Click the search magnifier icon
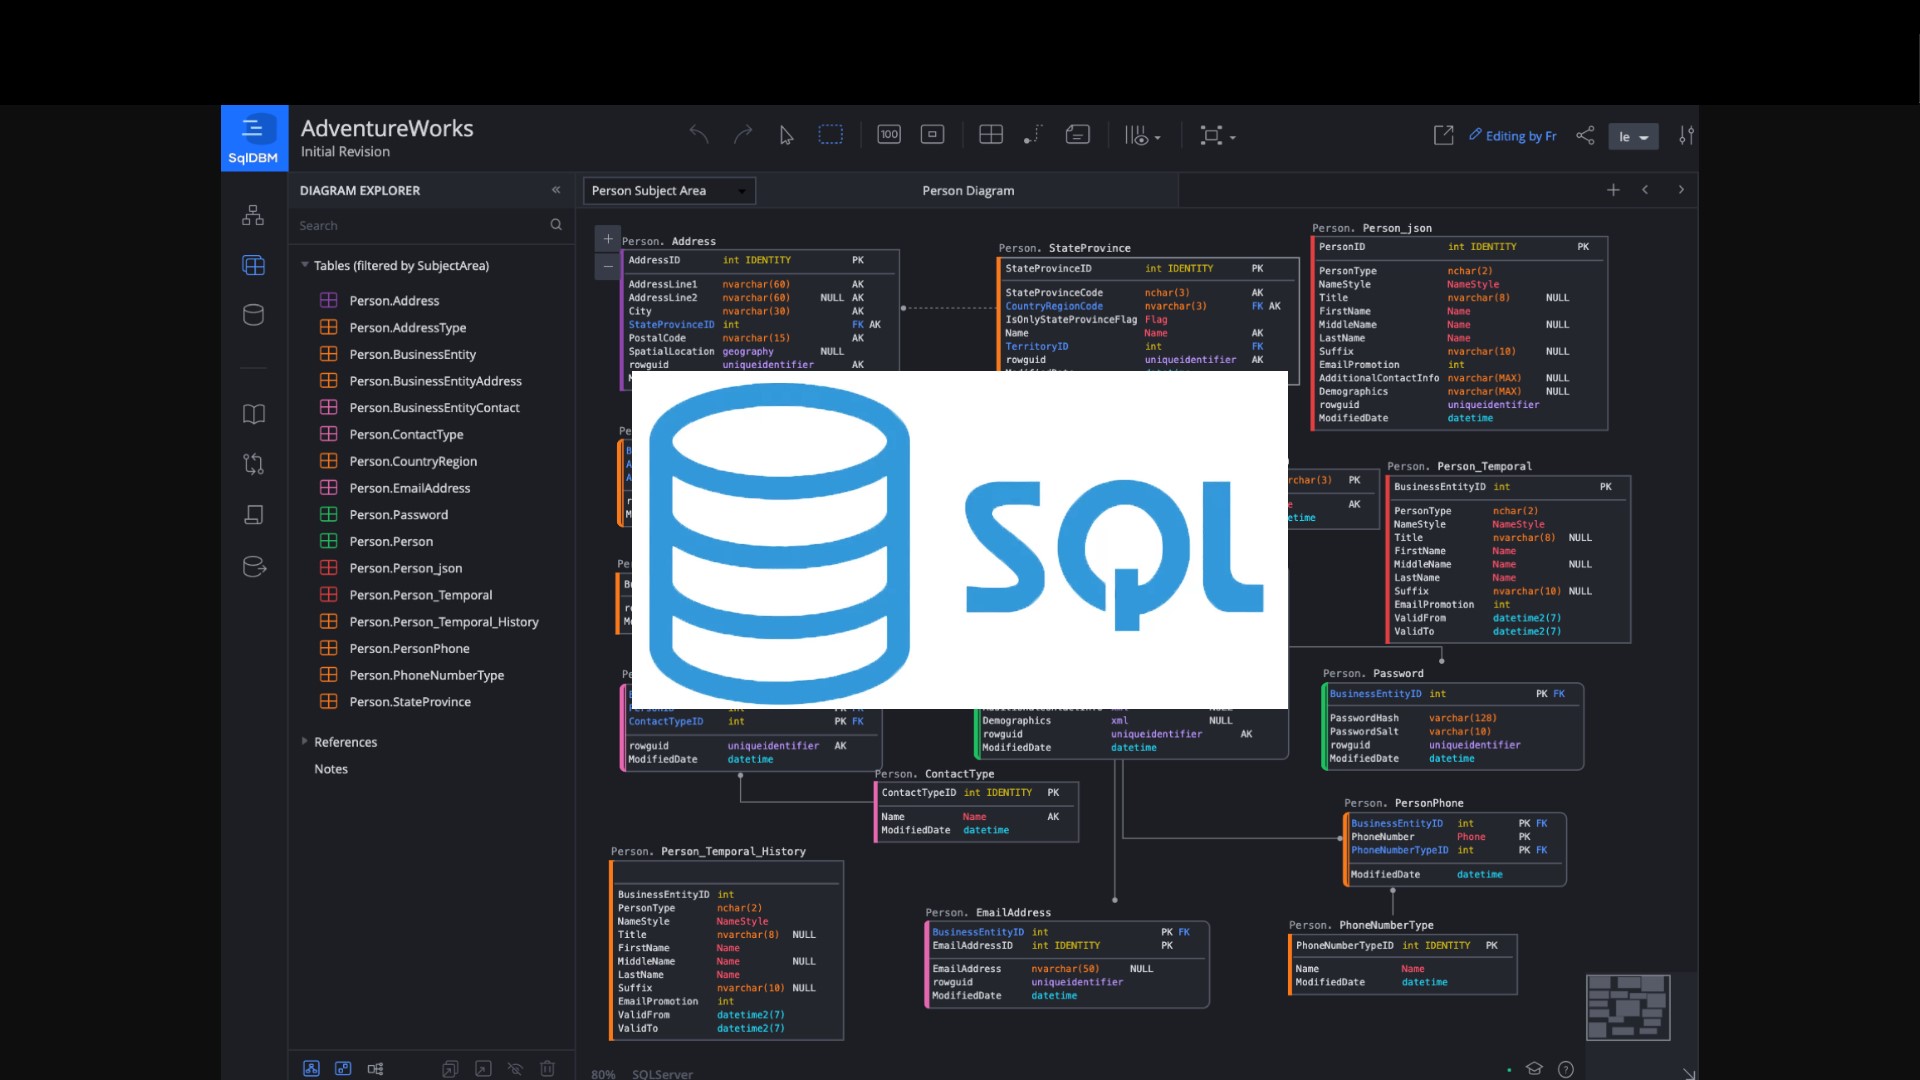This screenshot has height=1080, width=1920. coord(556,225)
